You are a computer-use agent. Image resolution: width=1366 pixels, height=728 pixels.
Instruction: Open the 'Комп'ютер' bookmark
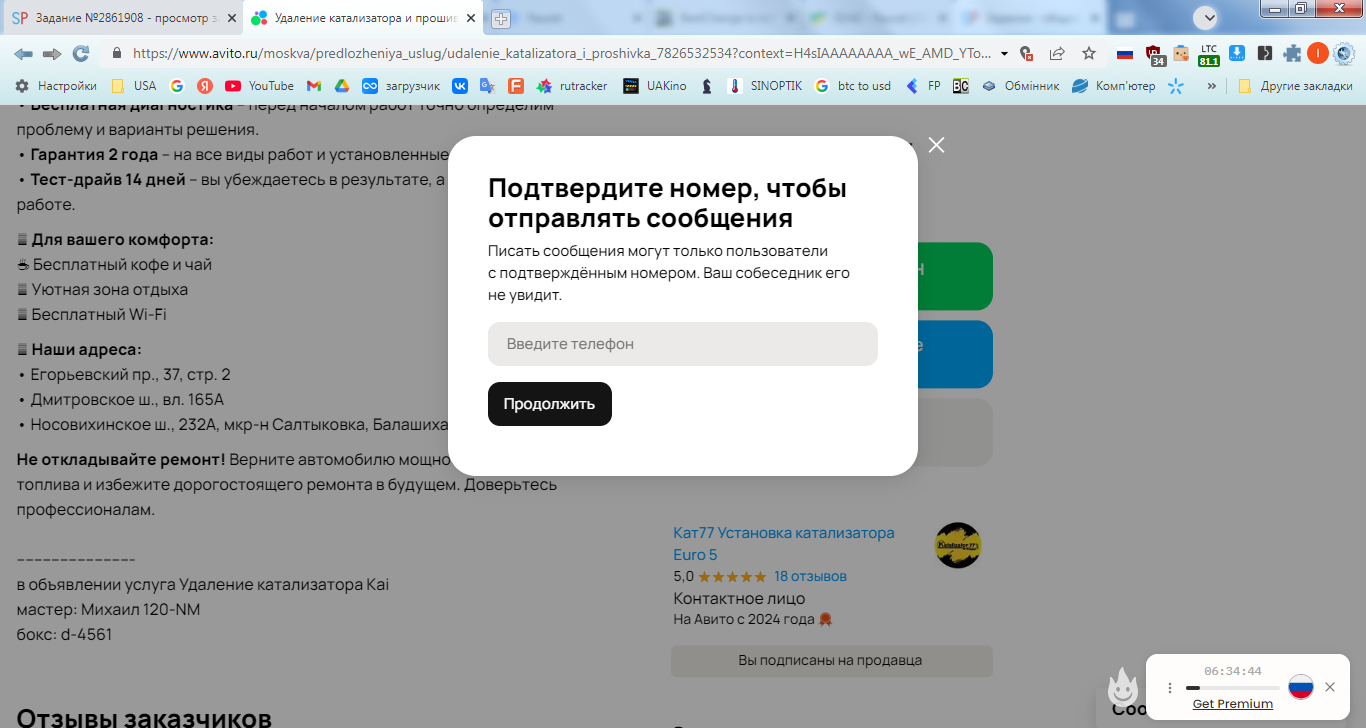pyautogui.click(x=1113, y=86)
